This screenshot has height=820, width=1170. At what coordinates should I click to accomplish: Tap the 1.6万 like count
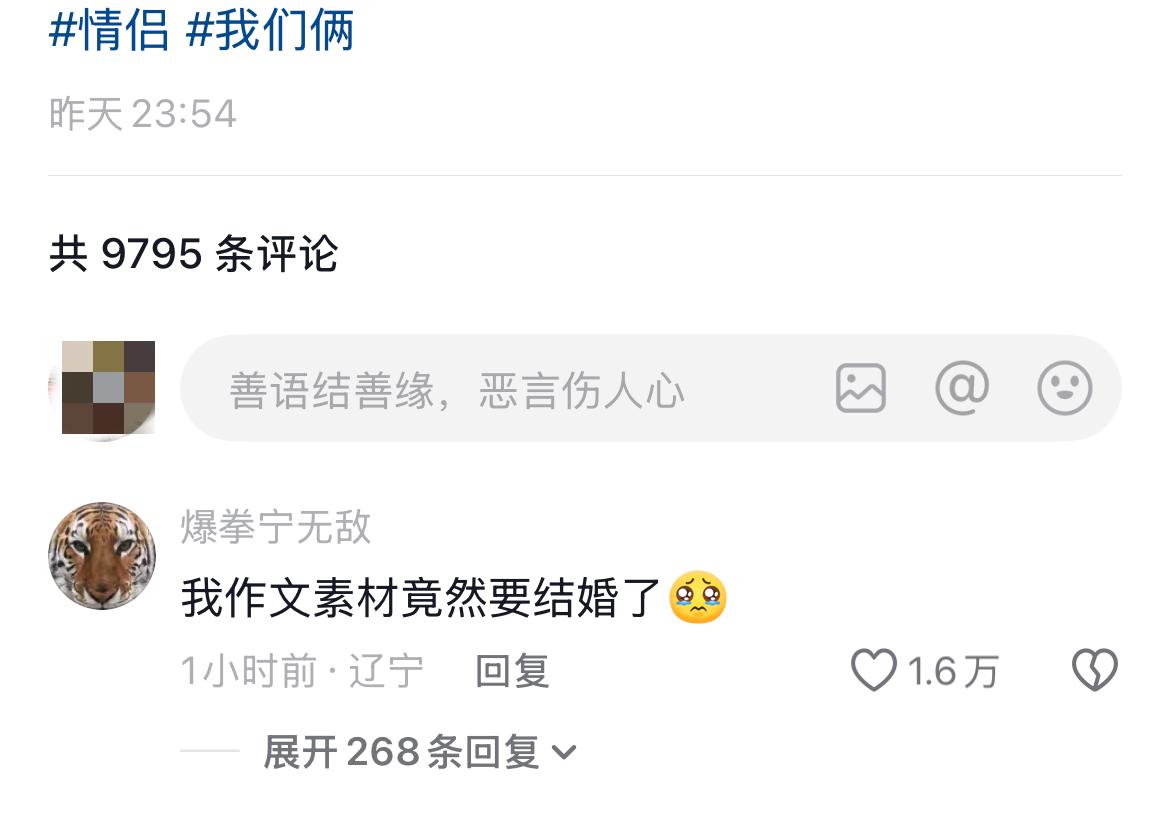point(953,671)
